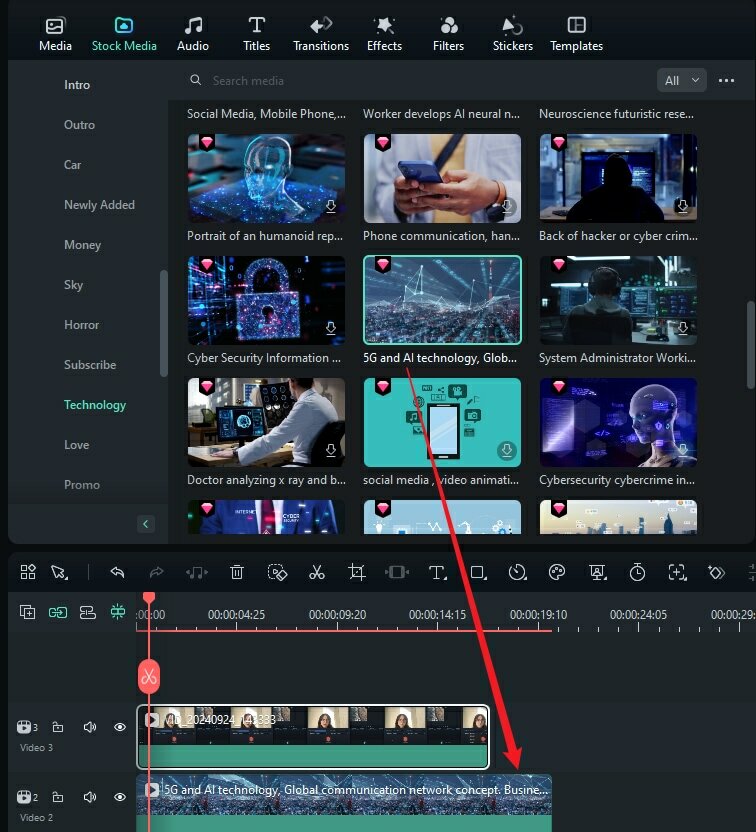Select the 5G and AI technology thumbnail

[442, 300]
